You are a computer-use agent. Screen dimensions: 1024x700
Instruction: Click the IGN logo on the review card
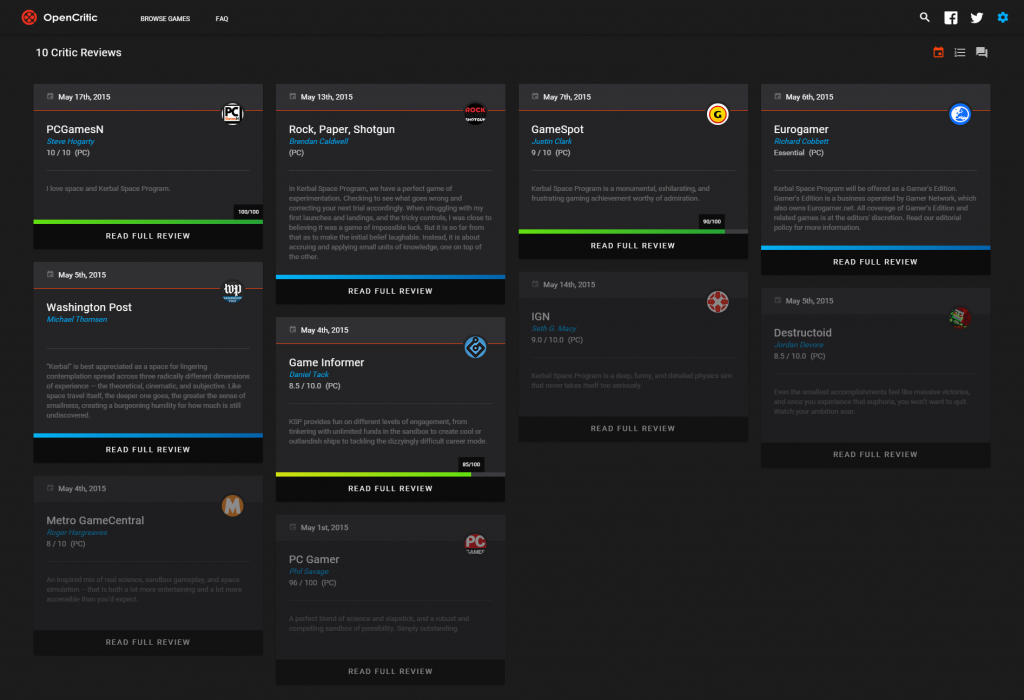point(717,301)
